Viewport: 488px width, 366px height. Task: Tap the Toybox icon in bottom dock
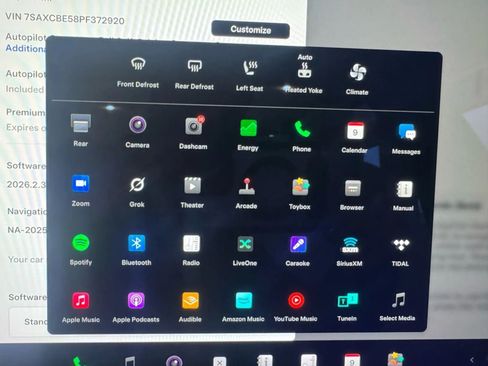coord(396,359)
